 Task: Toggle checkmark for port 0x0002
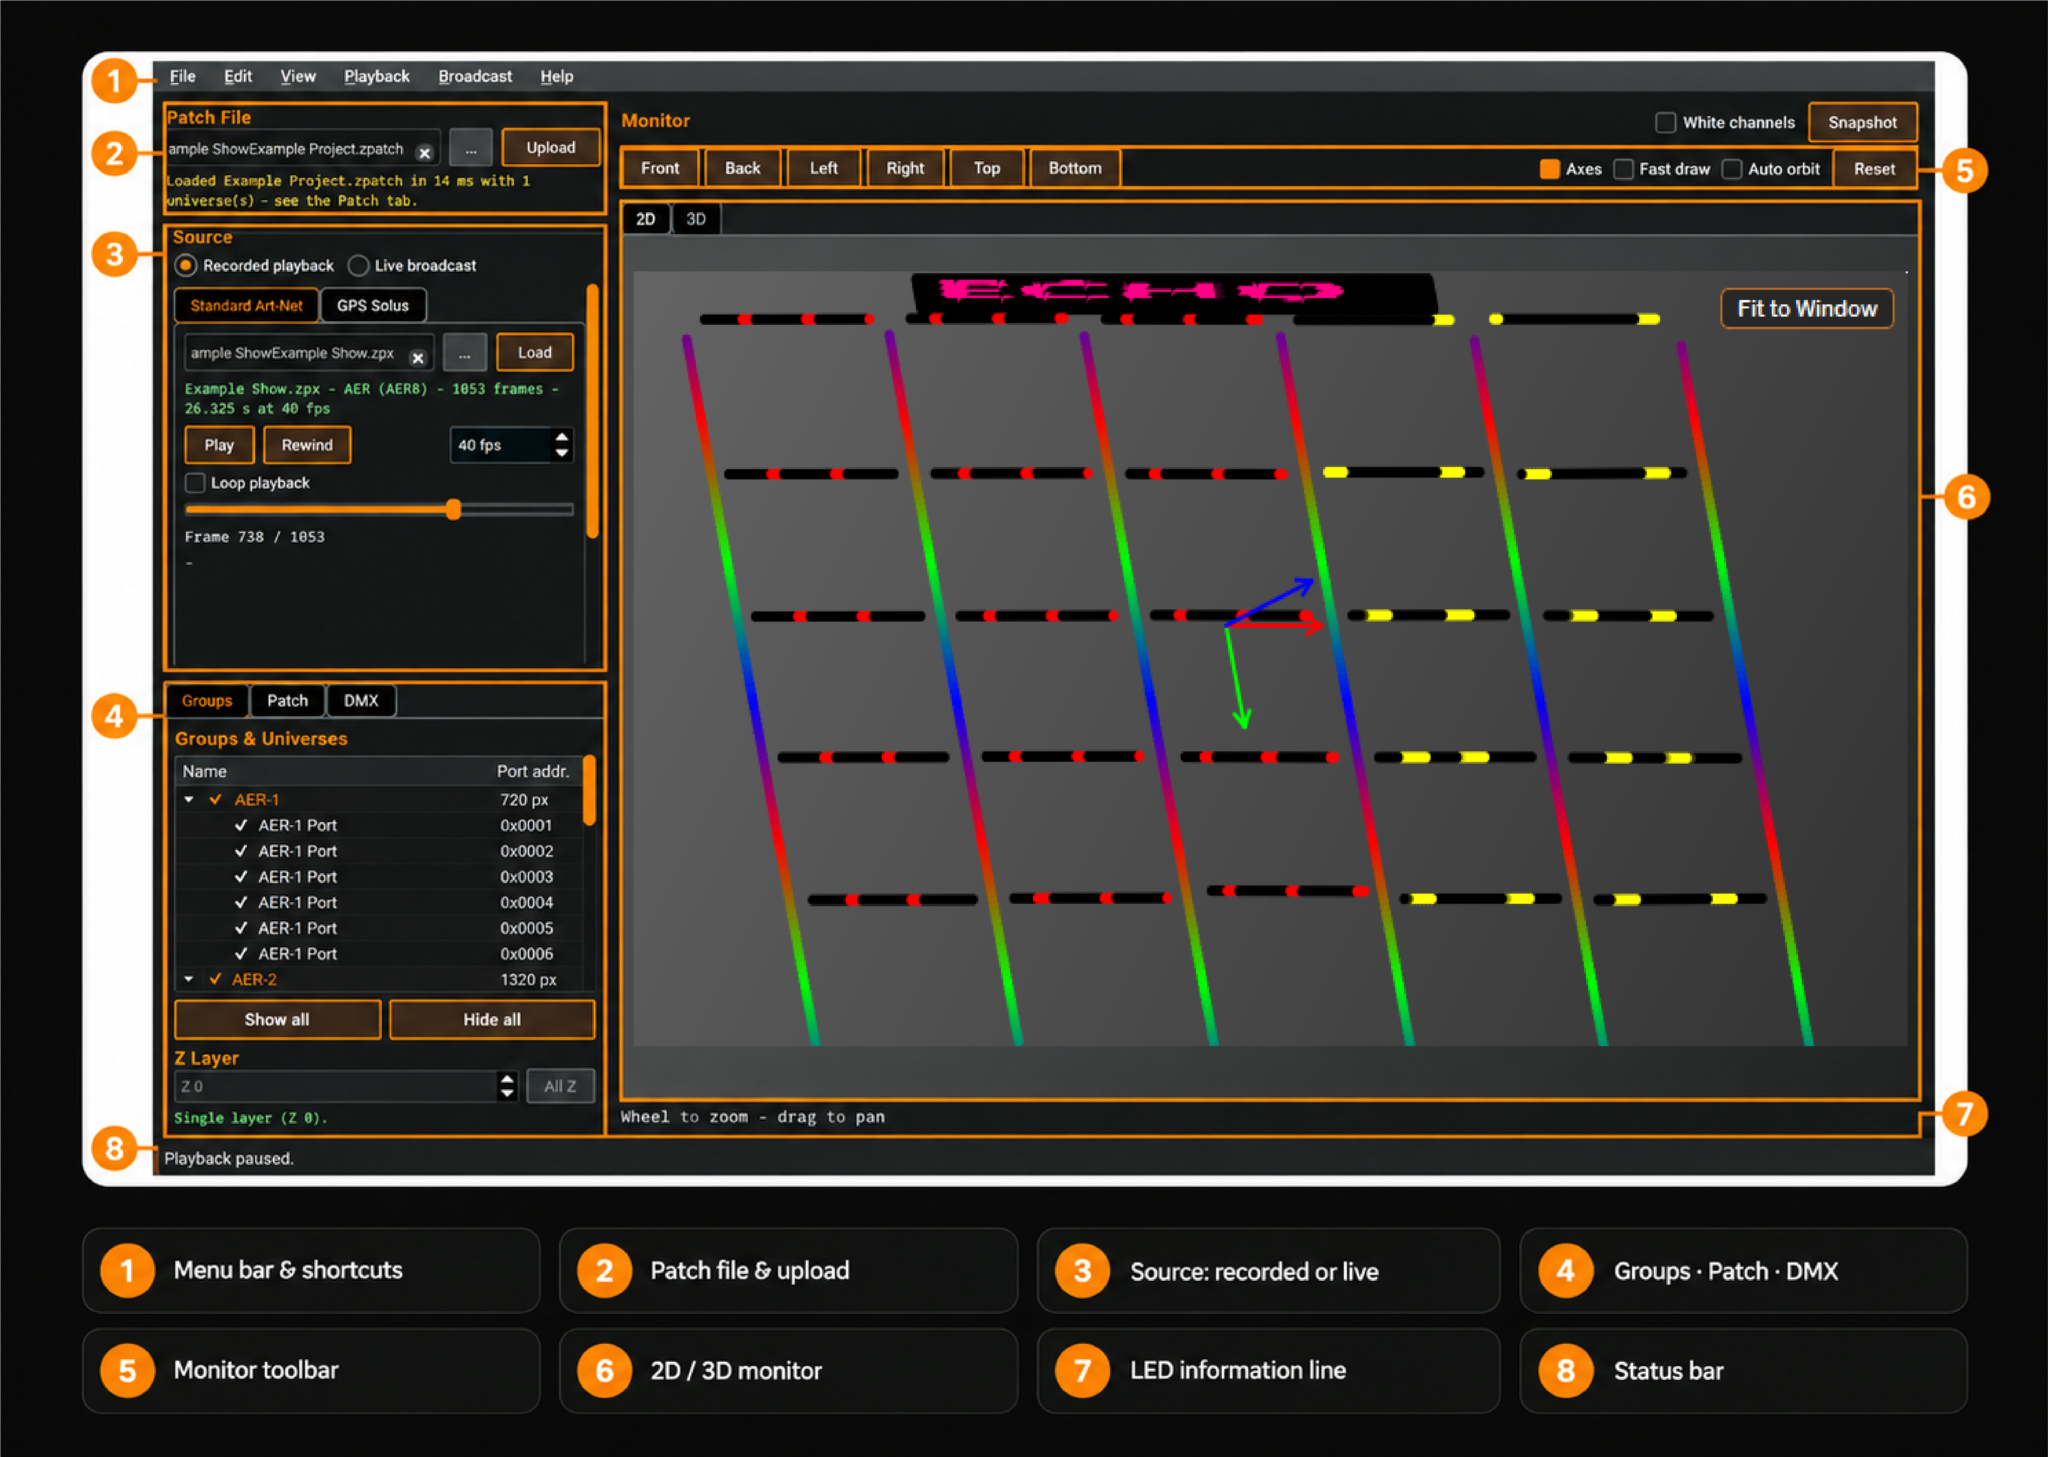coord(241,851)
